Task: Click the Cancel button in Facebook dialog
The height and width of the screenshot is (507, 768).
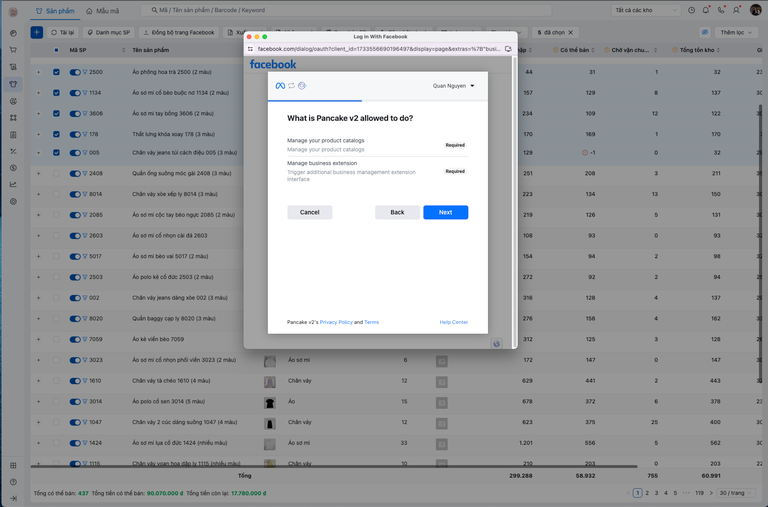Action: pos(309,212)
